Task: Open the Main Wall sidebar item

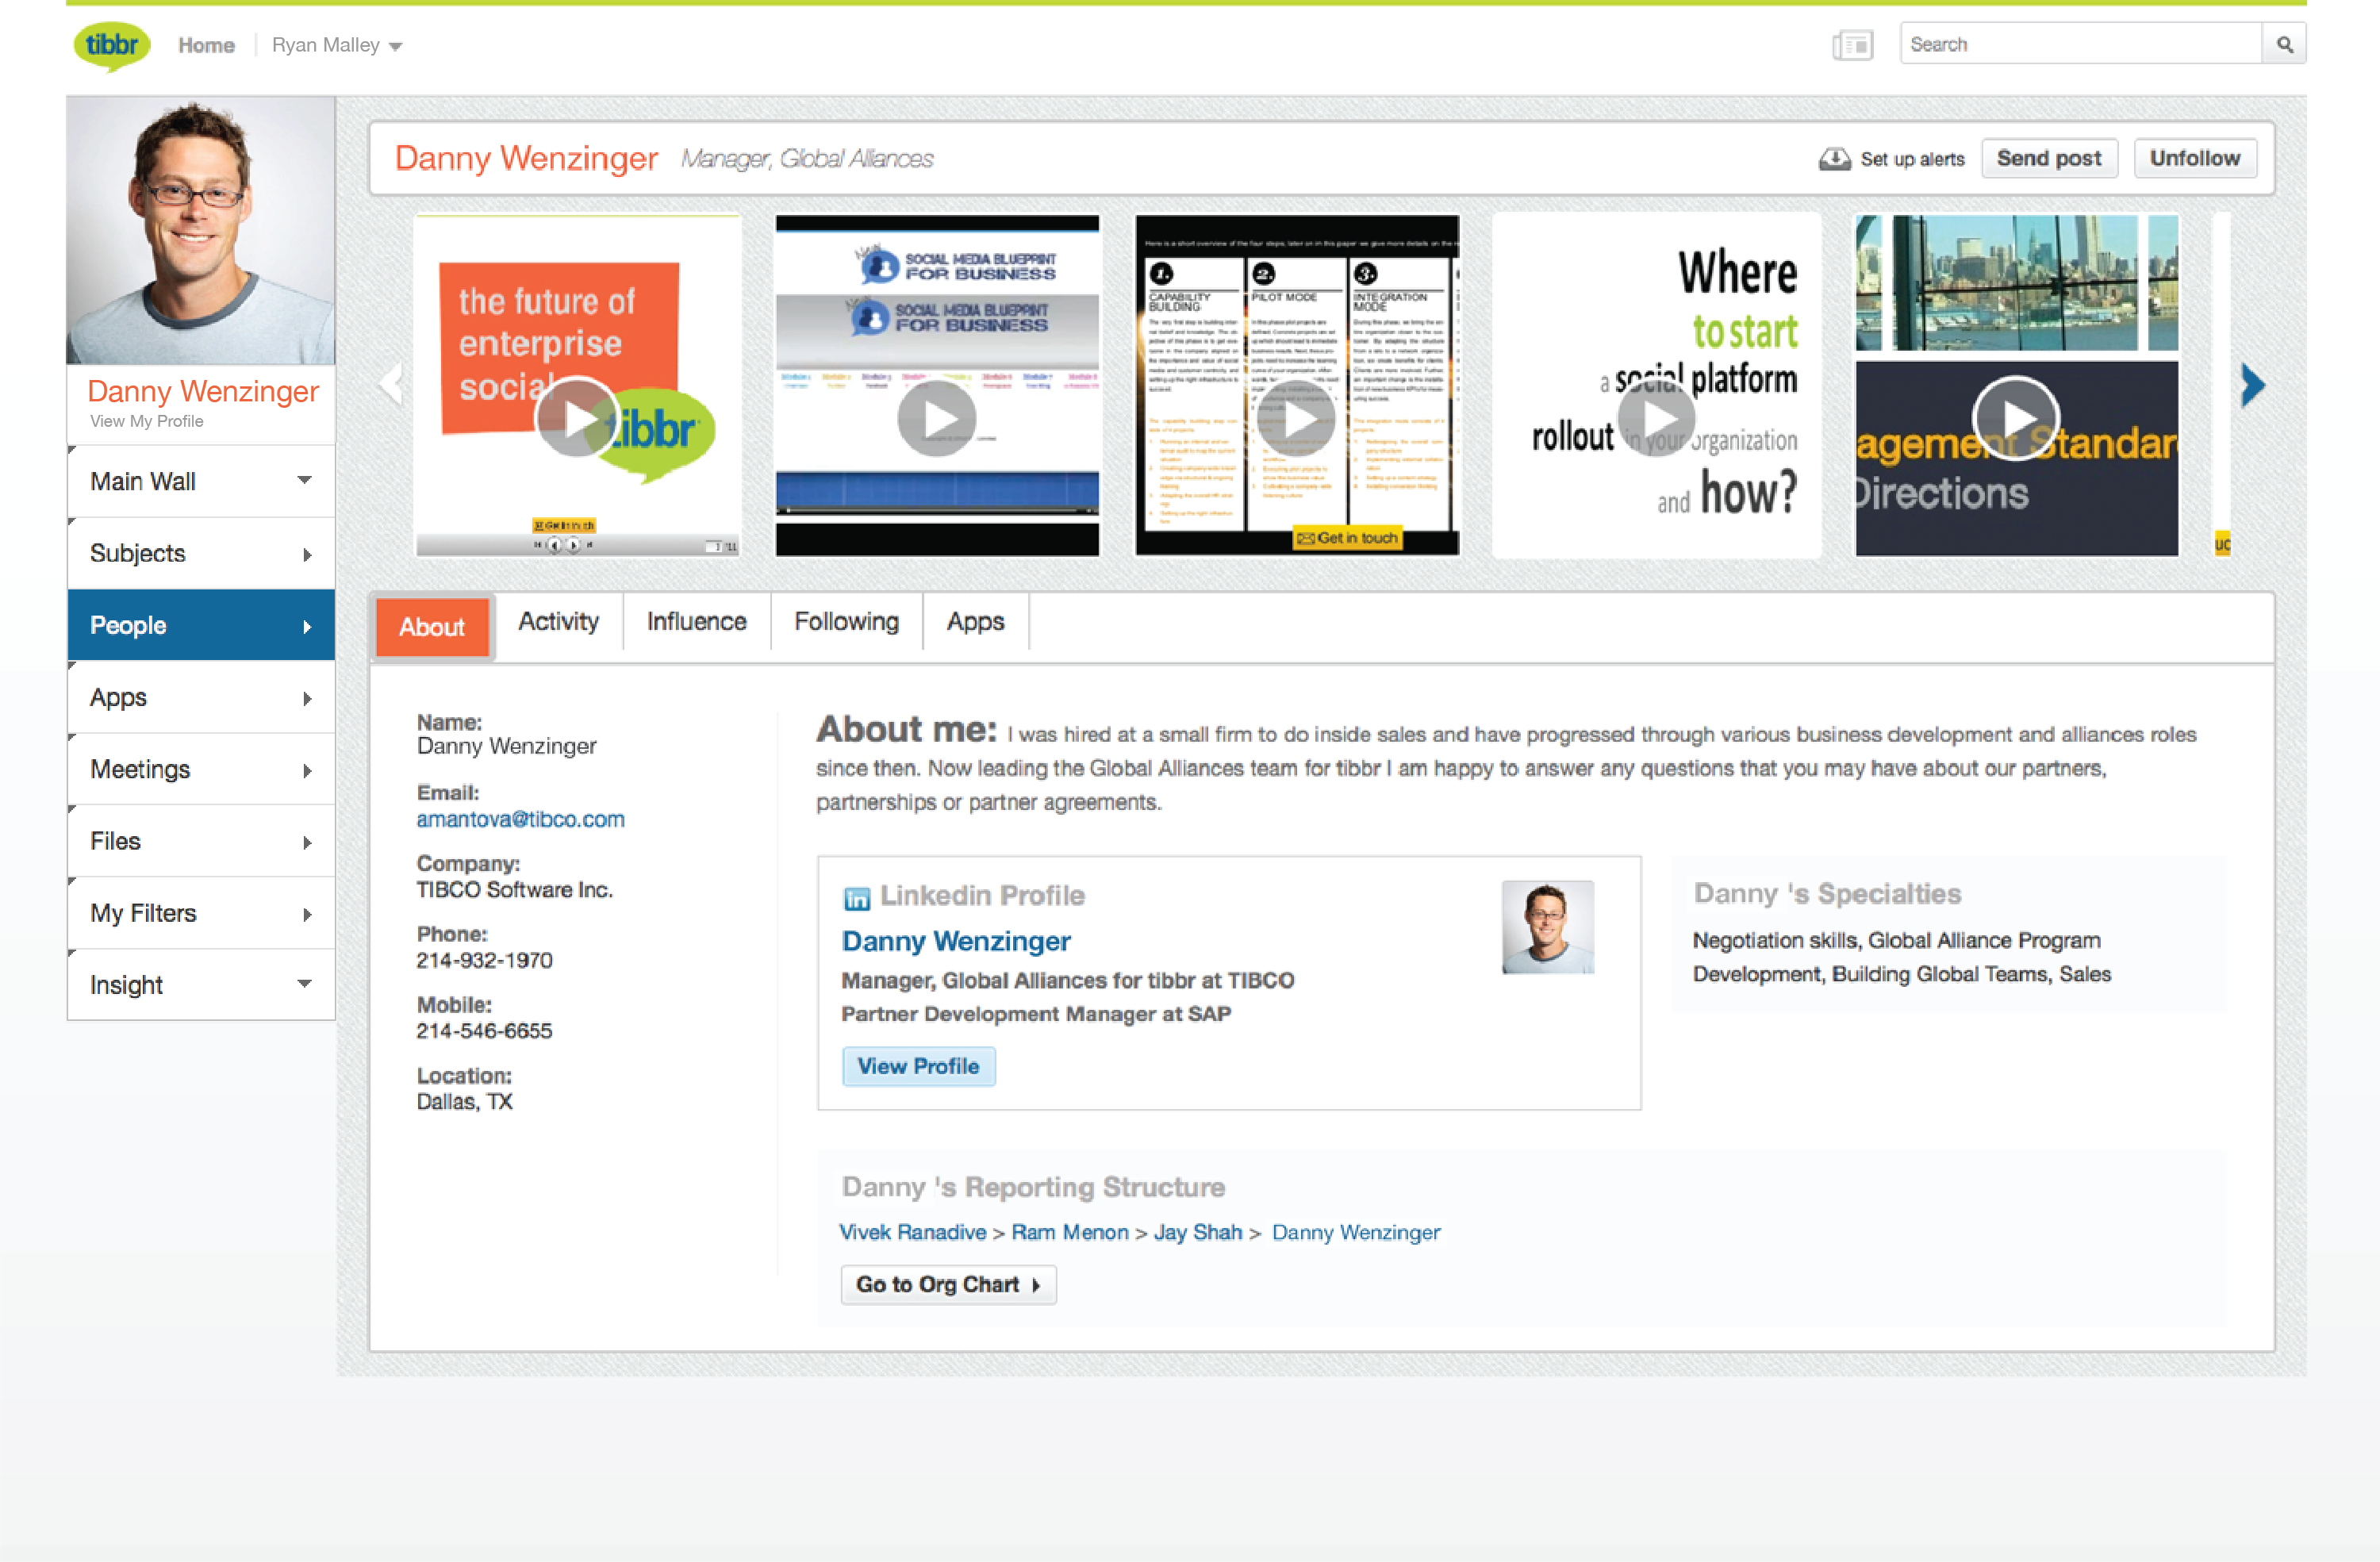Action: [201, 481]
